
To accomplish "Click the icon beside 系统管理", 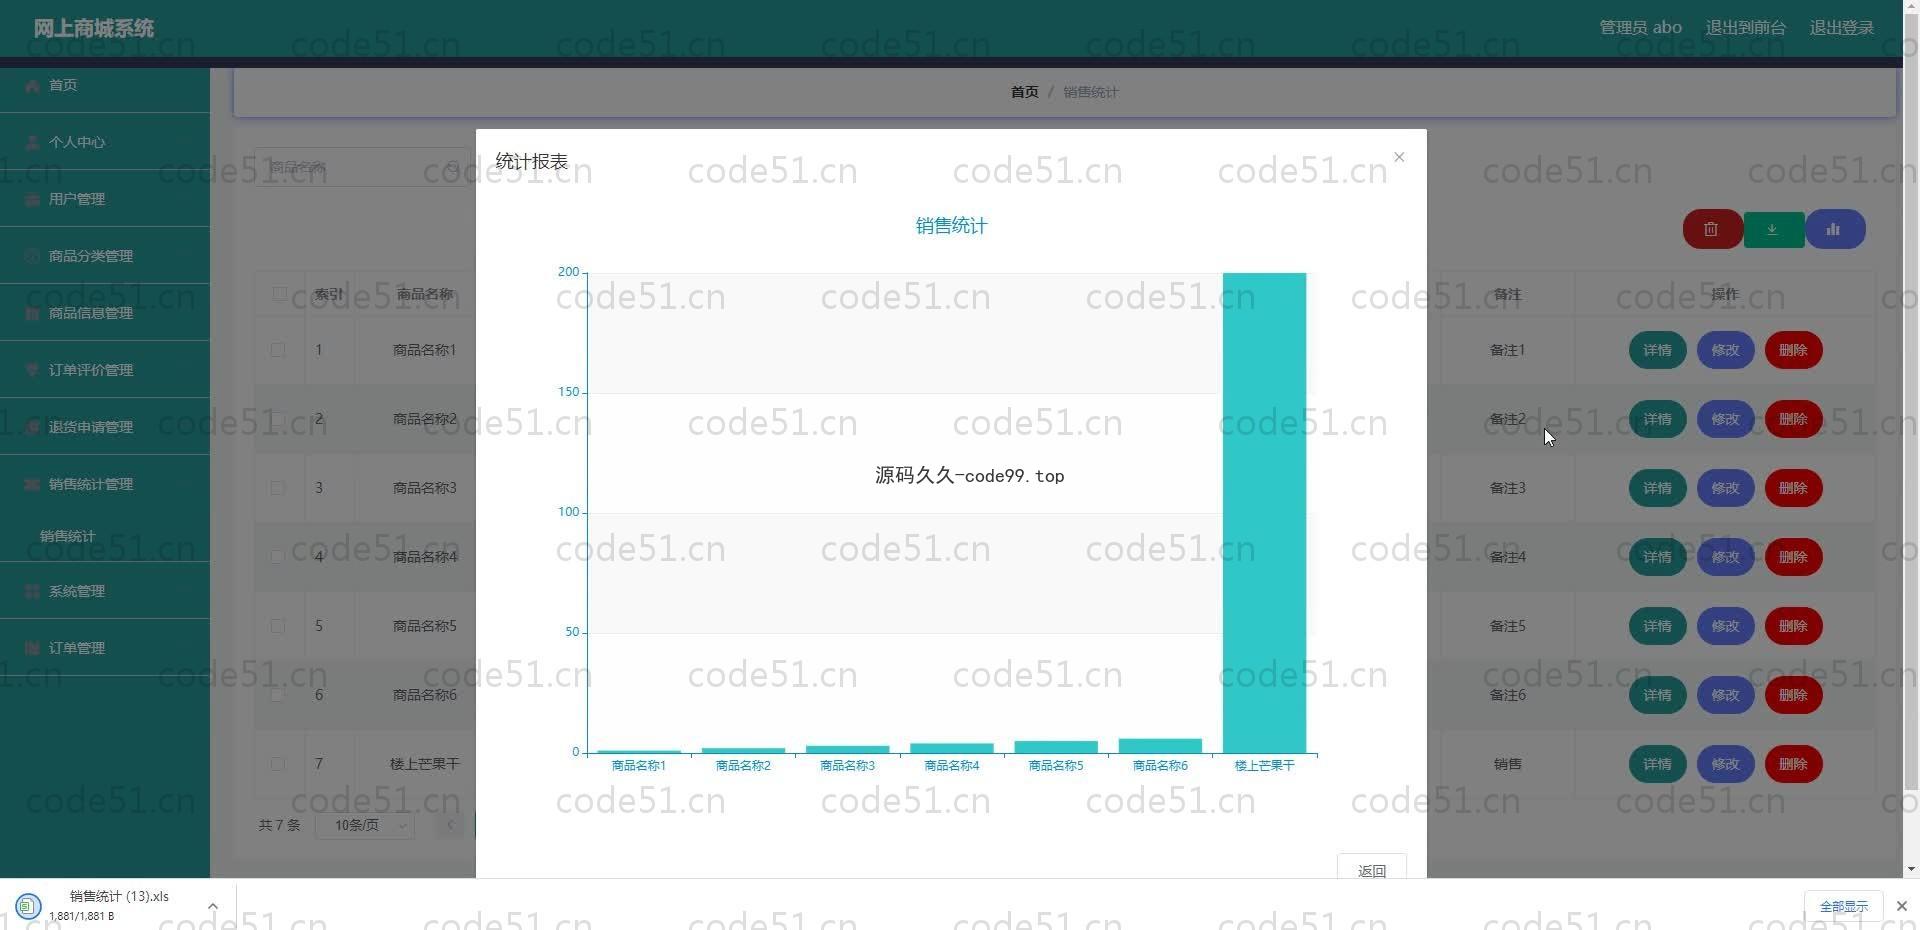I will 32,591.
